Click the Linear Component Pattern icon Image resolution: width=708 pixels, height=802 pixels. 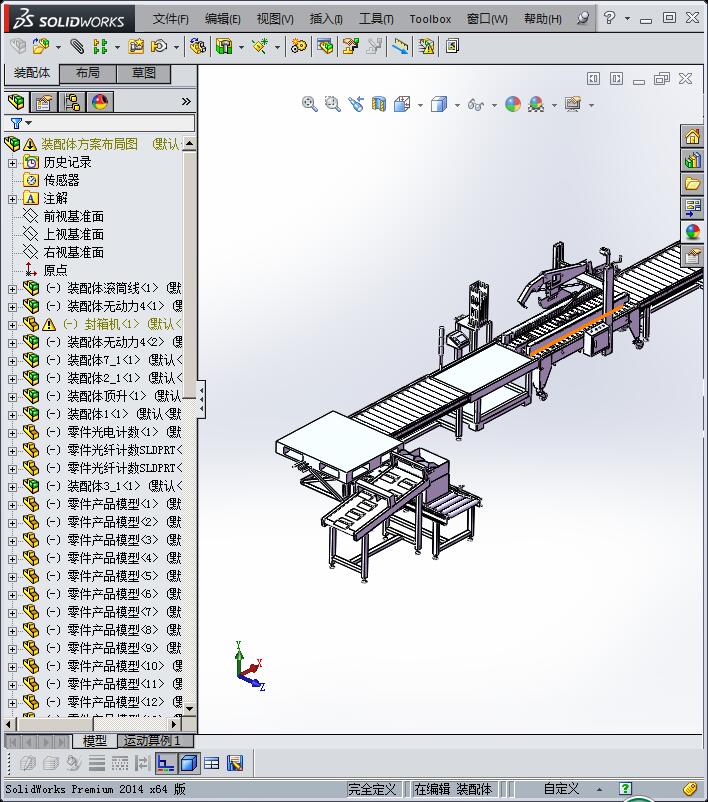click(100, 47)
